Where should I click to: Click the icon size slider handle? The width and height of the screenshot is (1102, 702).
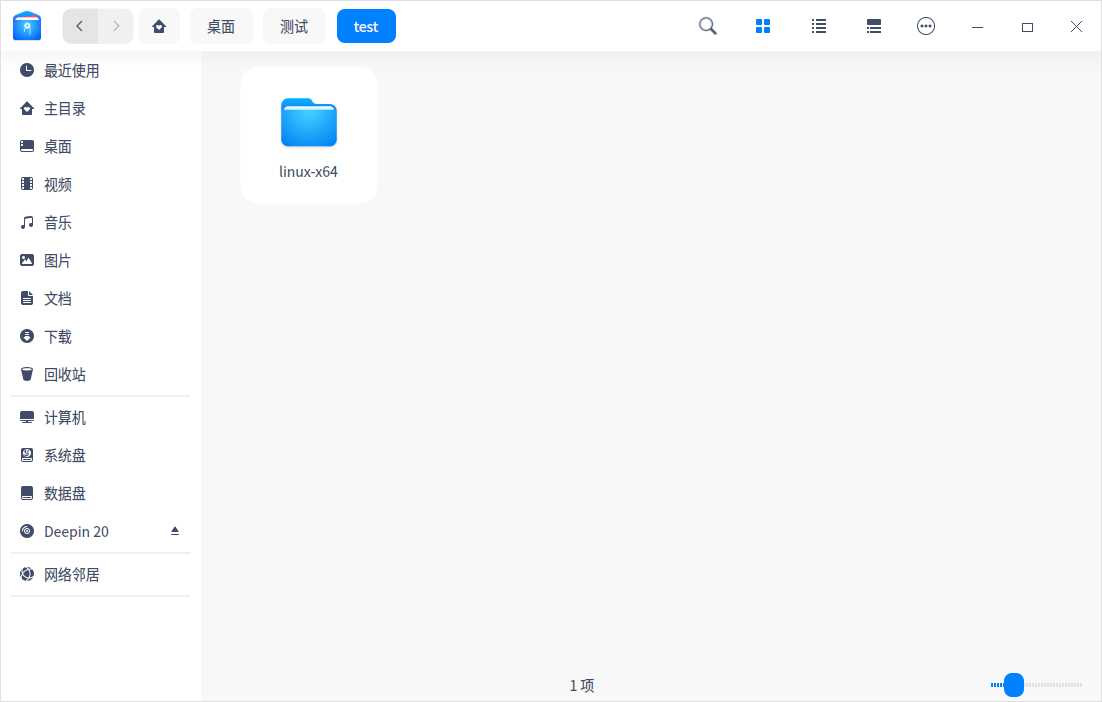(x=1013, y=684)
